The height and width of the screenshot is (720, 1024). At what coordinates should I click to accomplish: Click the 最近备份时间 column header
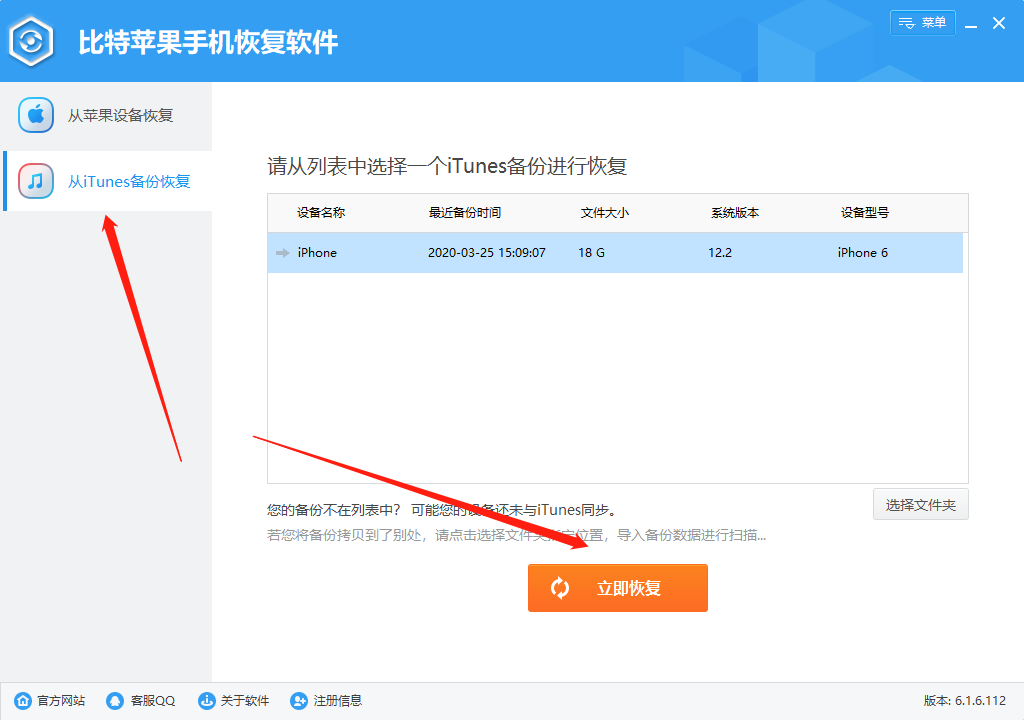(x=464, y=212)
